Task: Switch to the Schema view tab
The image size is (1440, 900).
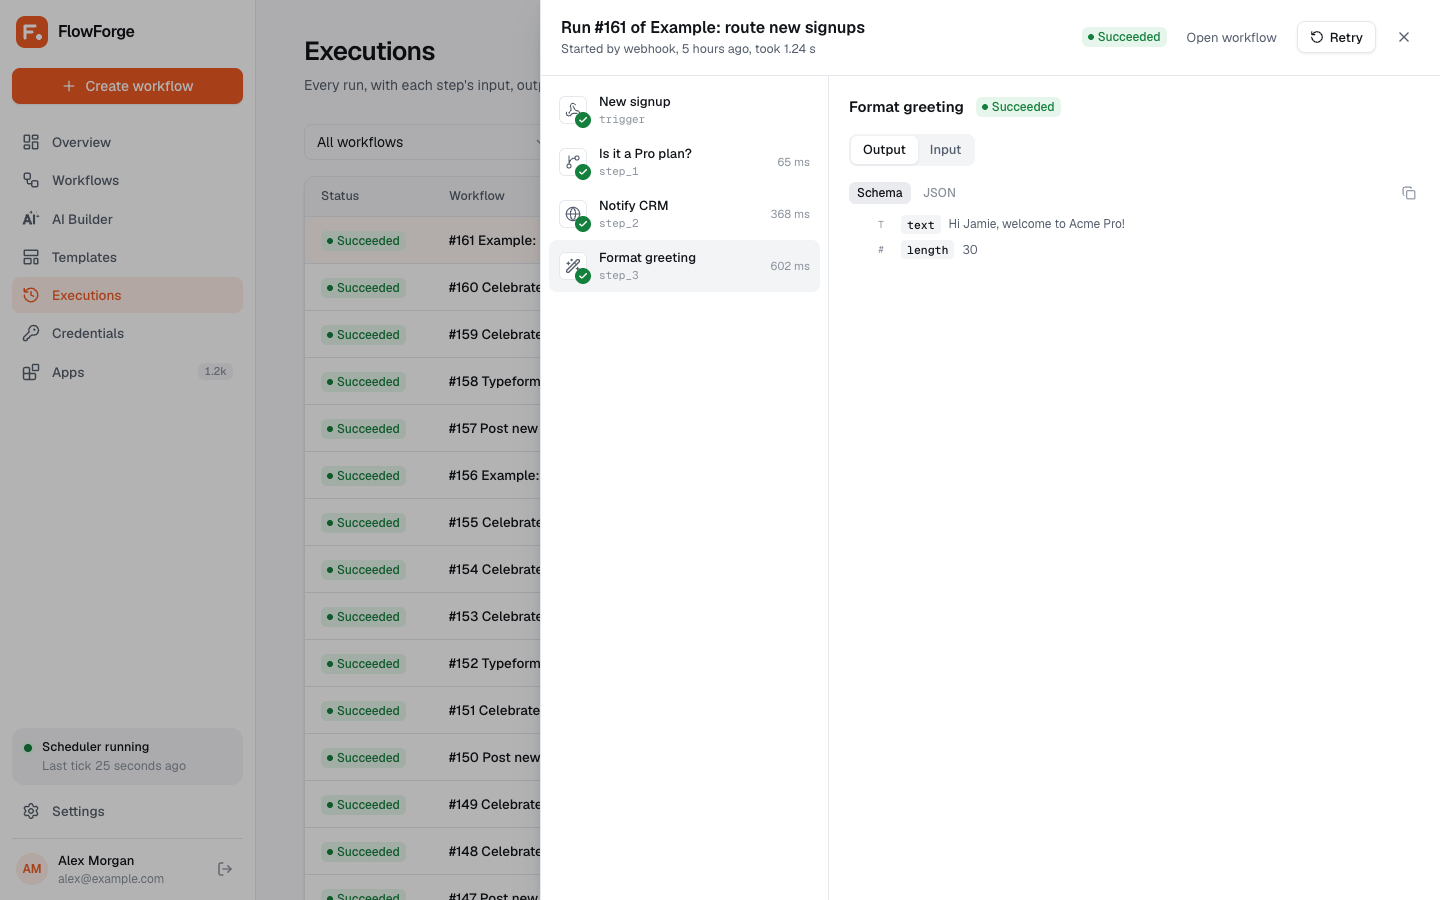Action: [879, 193]
